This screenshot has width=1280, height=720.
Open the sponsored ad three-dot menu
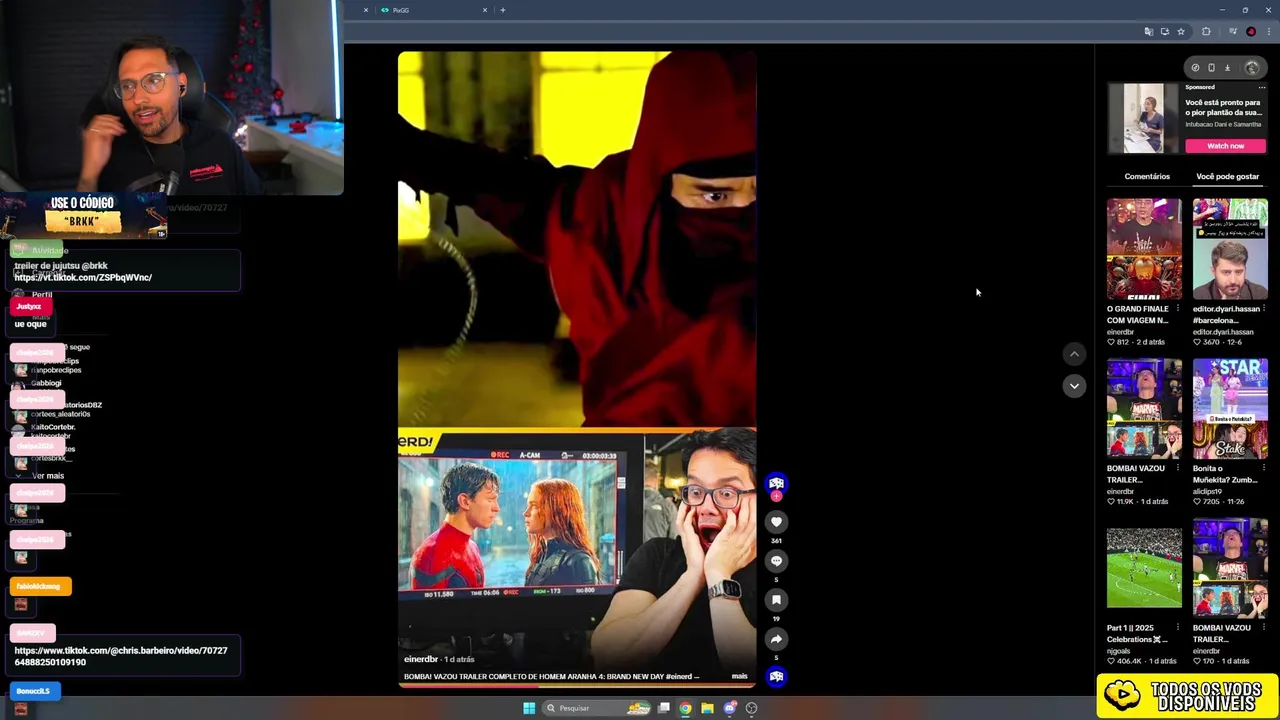(1262, 87)
